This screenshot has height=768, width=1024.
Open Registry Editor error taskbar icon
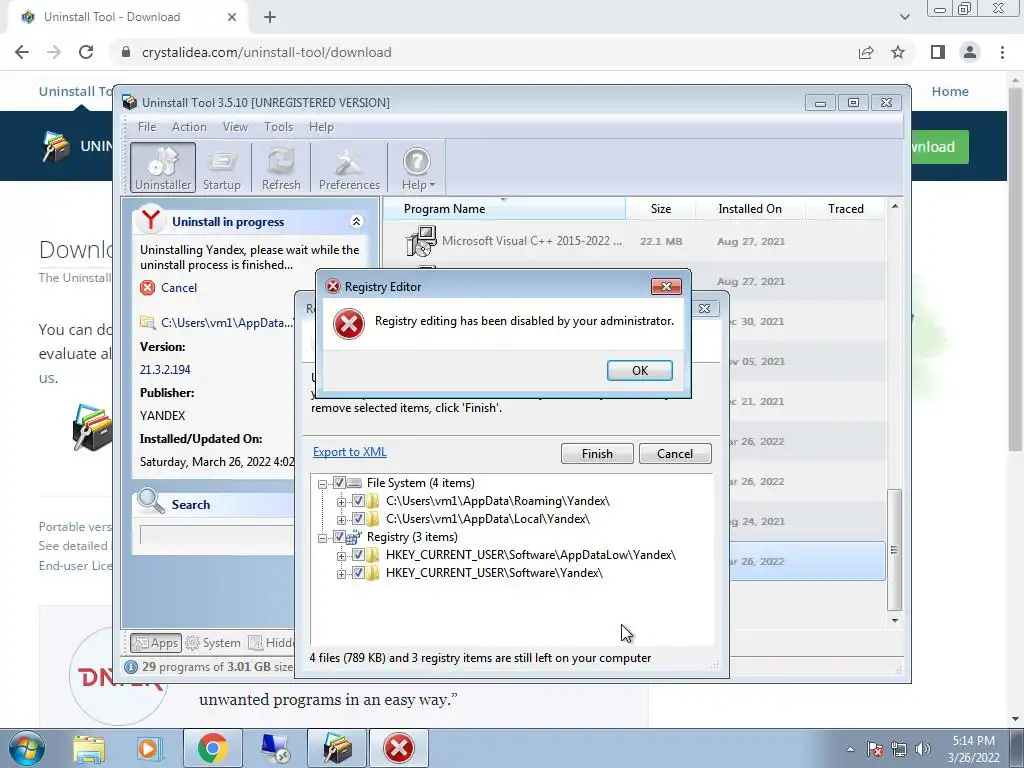[x=399, y=748]
